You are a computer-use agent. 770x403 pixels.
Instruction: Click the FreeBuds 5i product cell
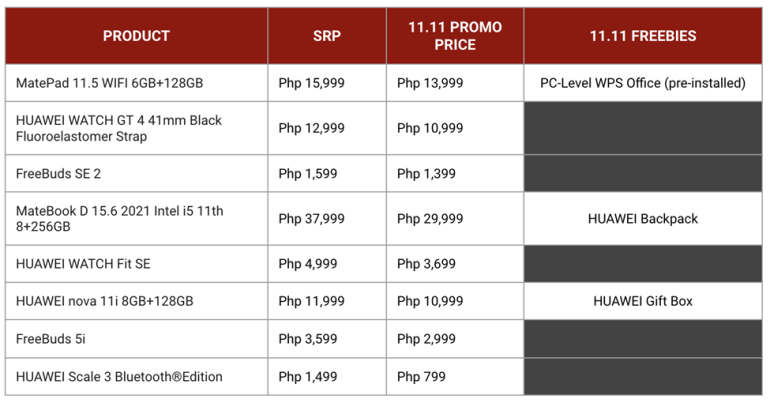[x=137, y=339]
